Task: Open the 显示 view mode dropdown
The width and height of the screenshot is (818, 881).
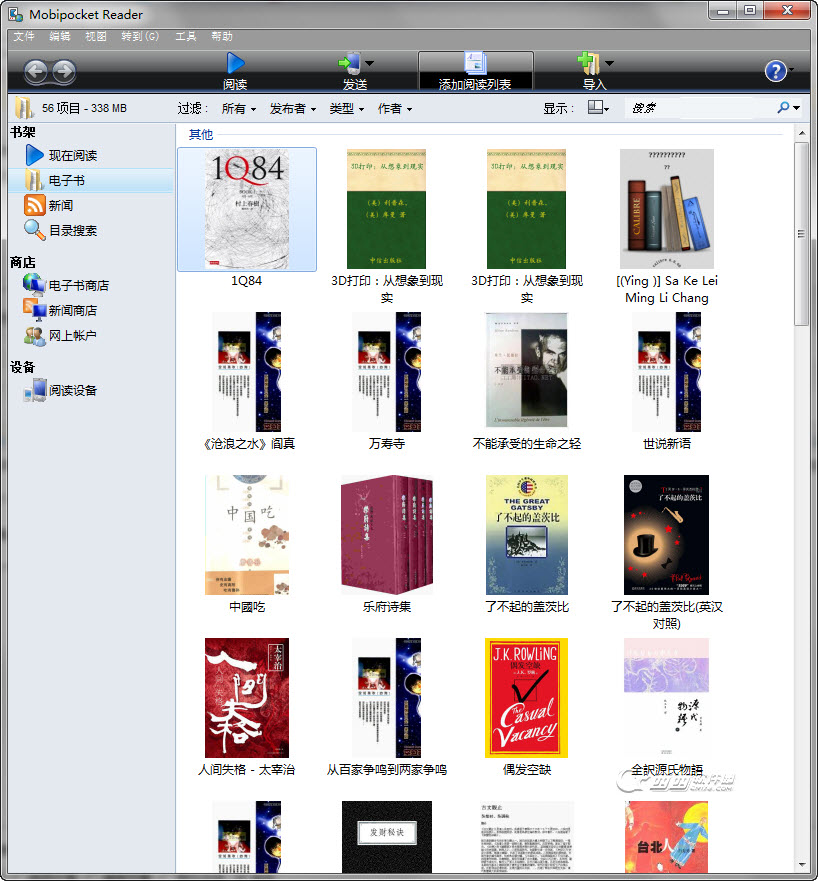Action: (598, 108)
